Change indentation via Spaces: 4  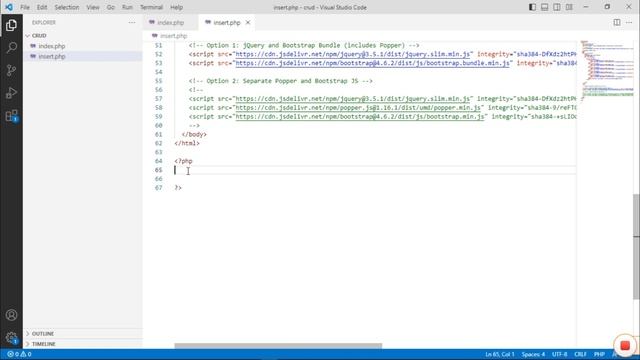click(533, 354)
